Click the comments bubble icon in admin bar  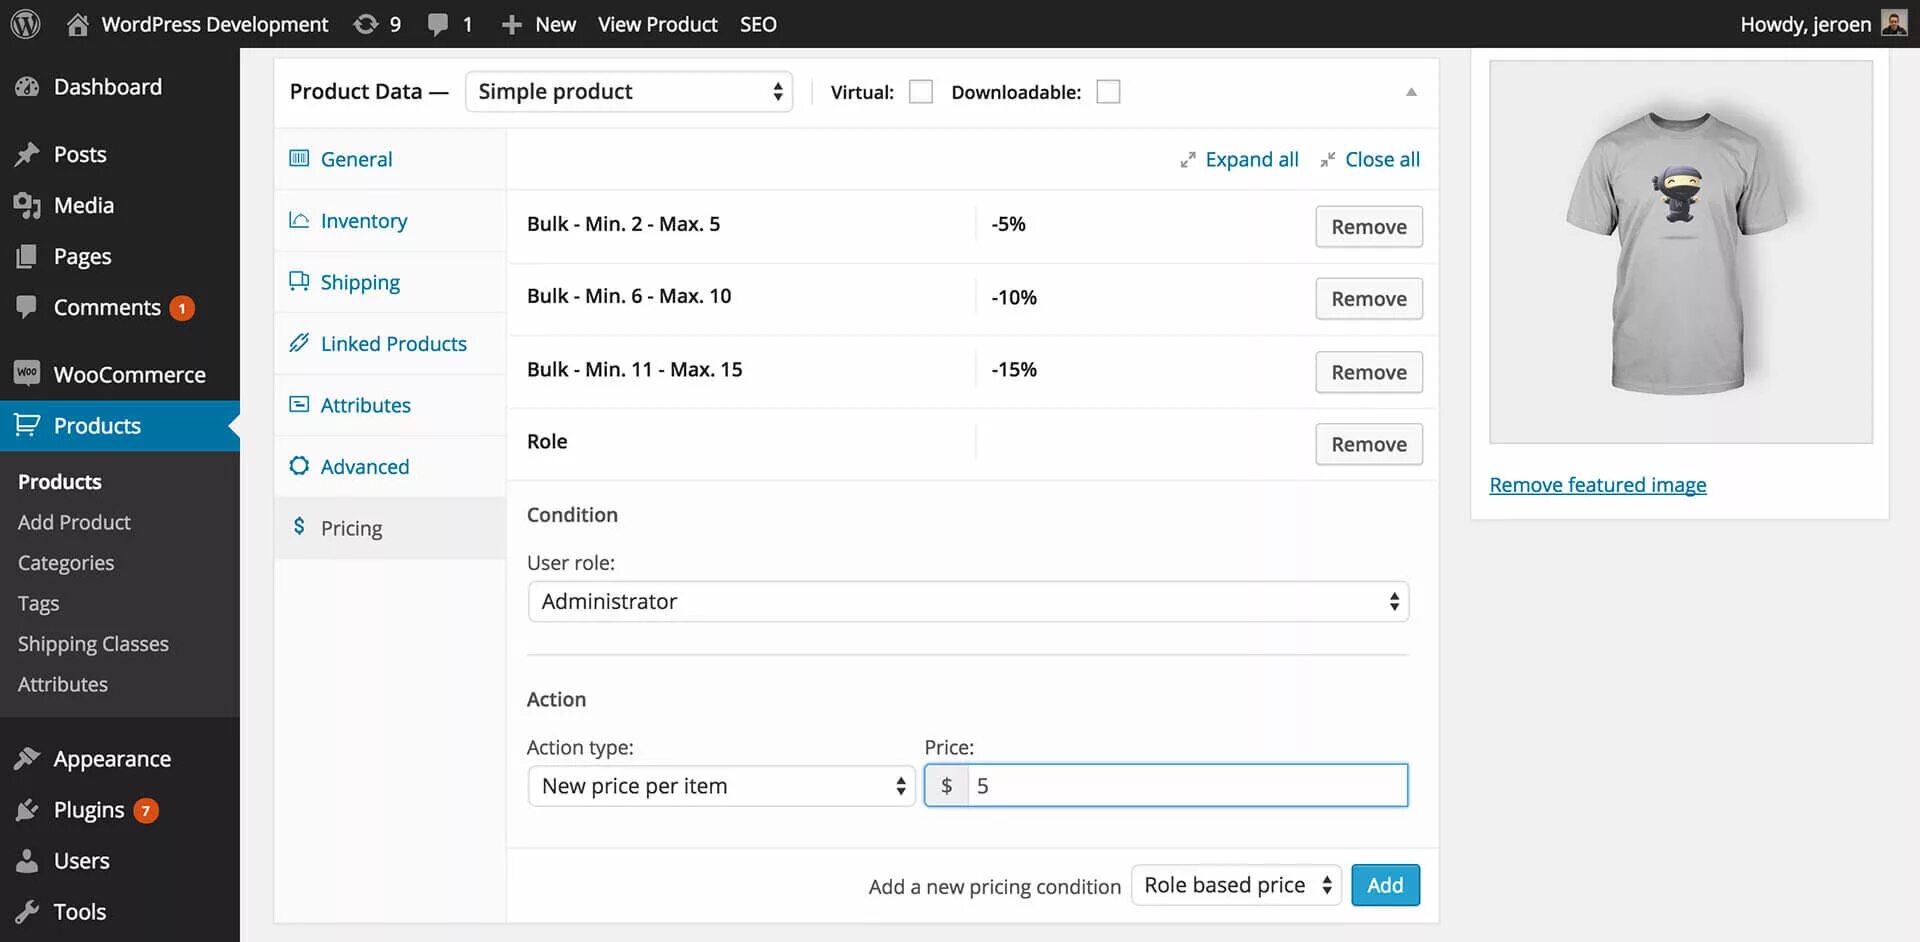[438, 24]
